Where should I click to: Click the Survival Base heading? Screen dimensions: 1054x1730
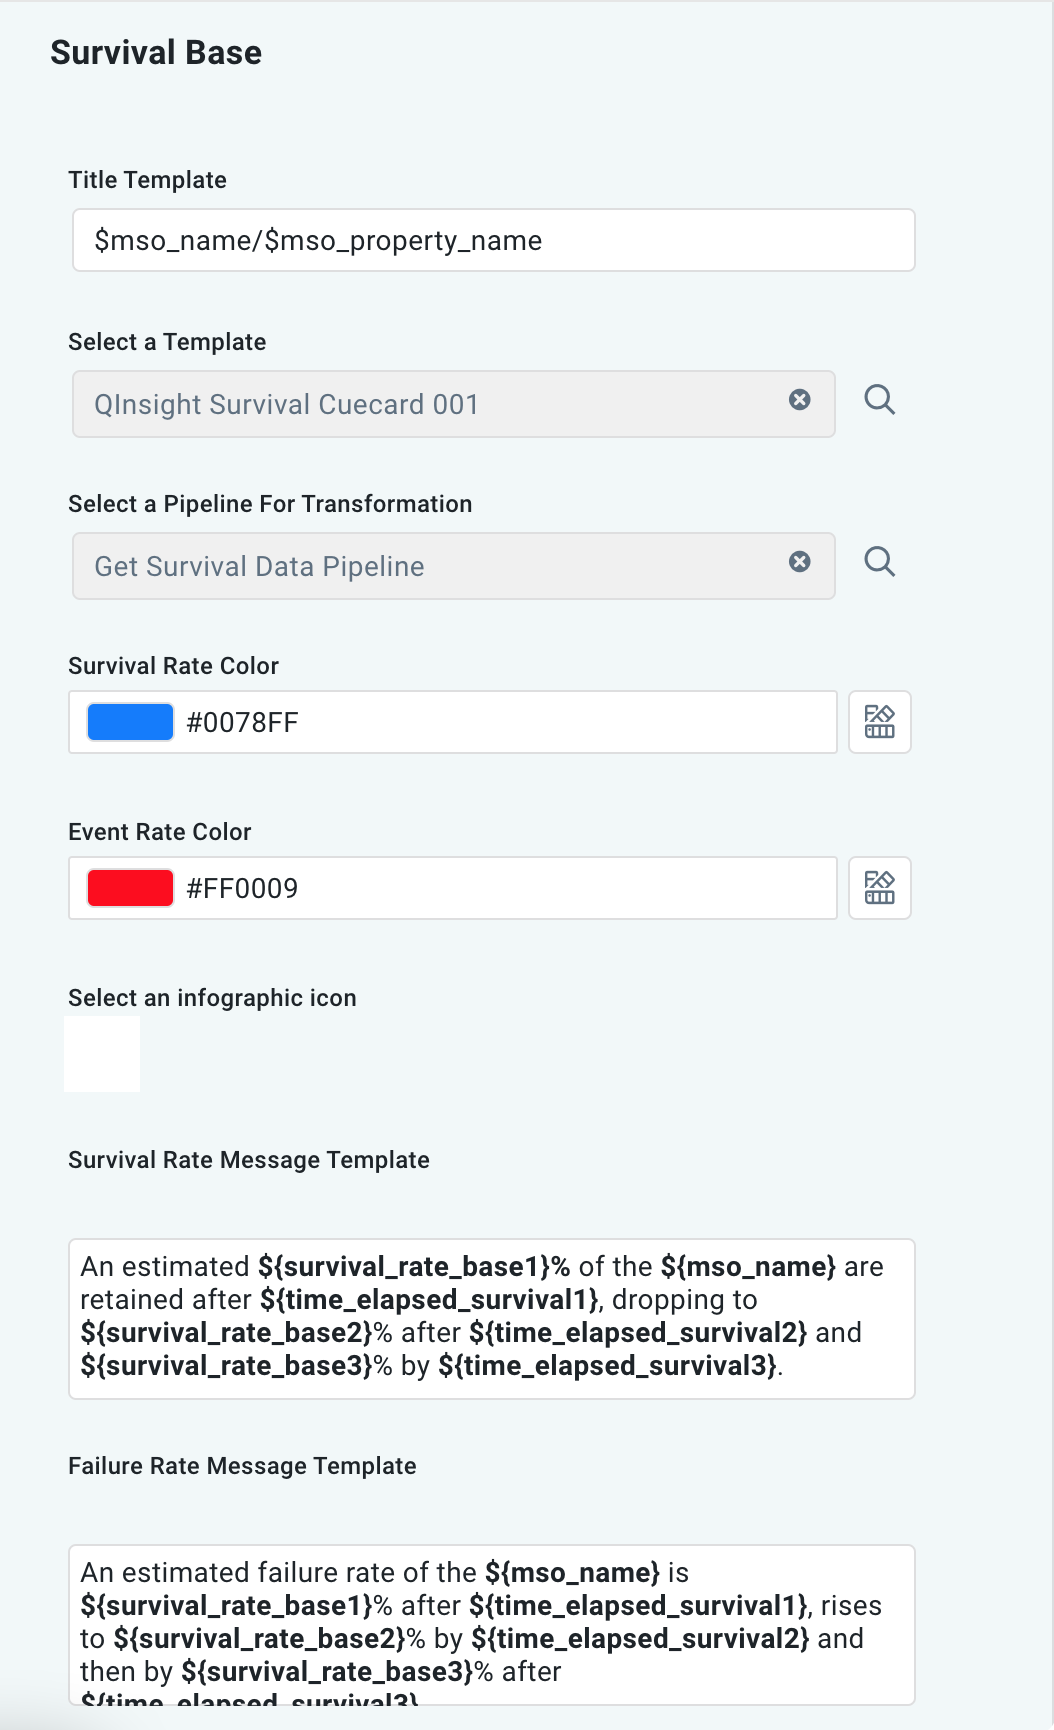(156, 52)
